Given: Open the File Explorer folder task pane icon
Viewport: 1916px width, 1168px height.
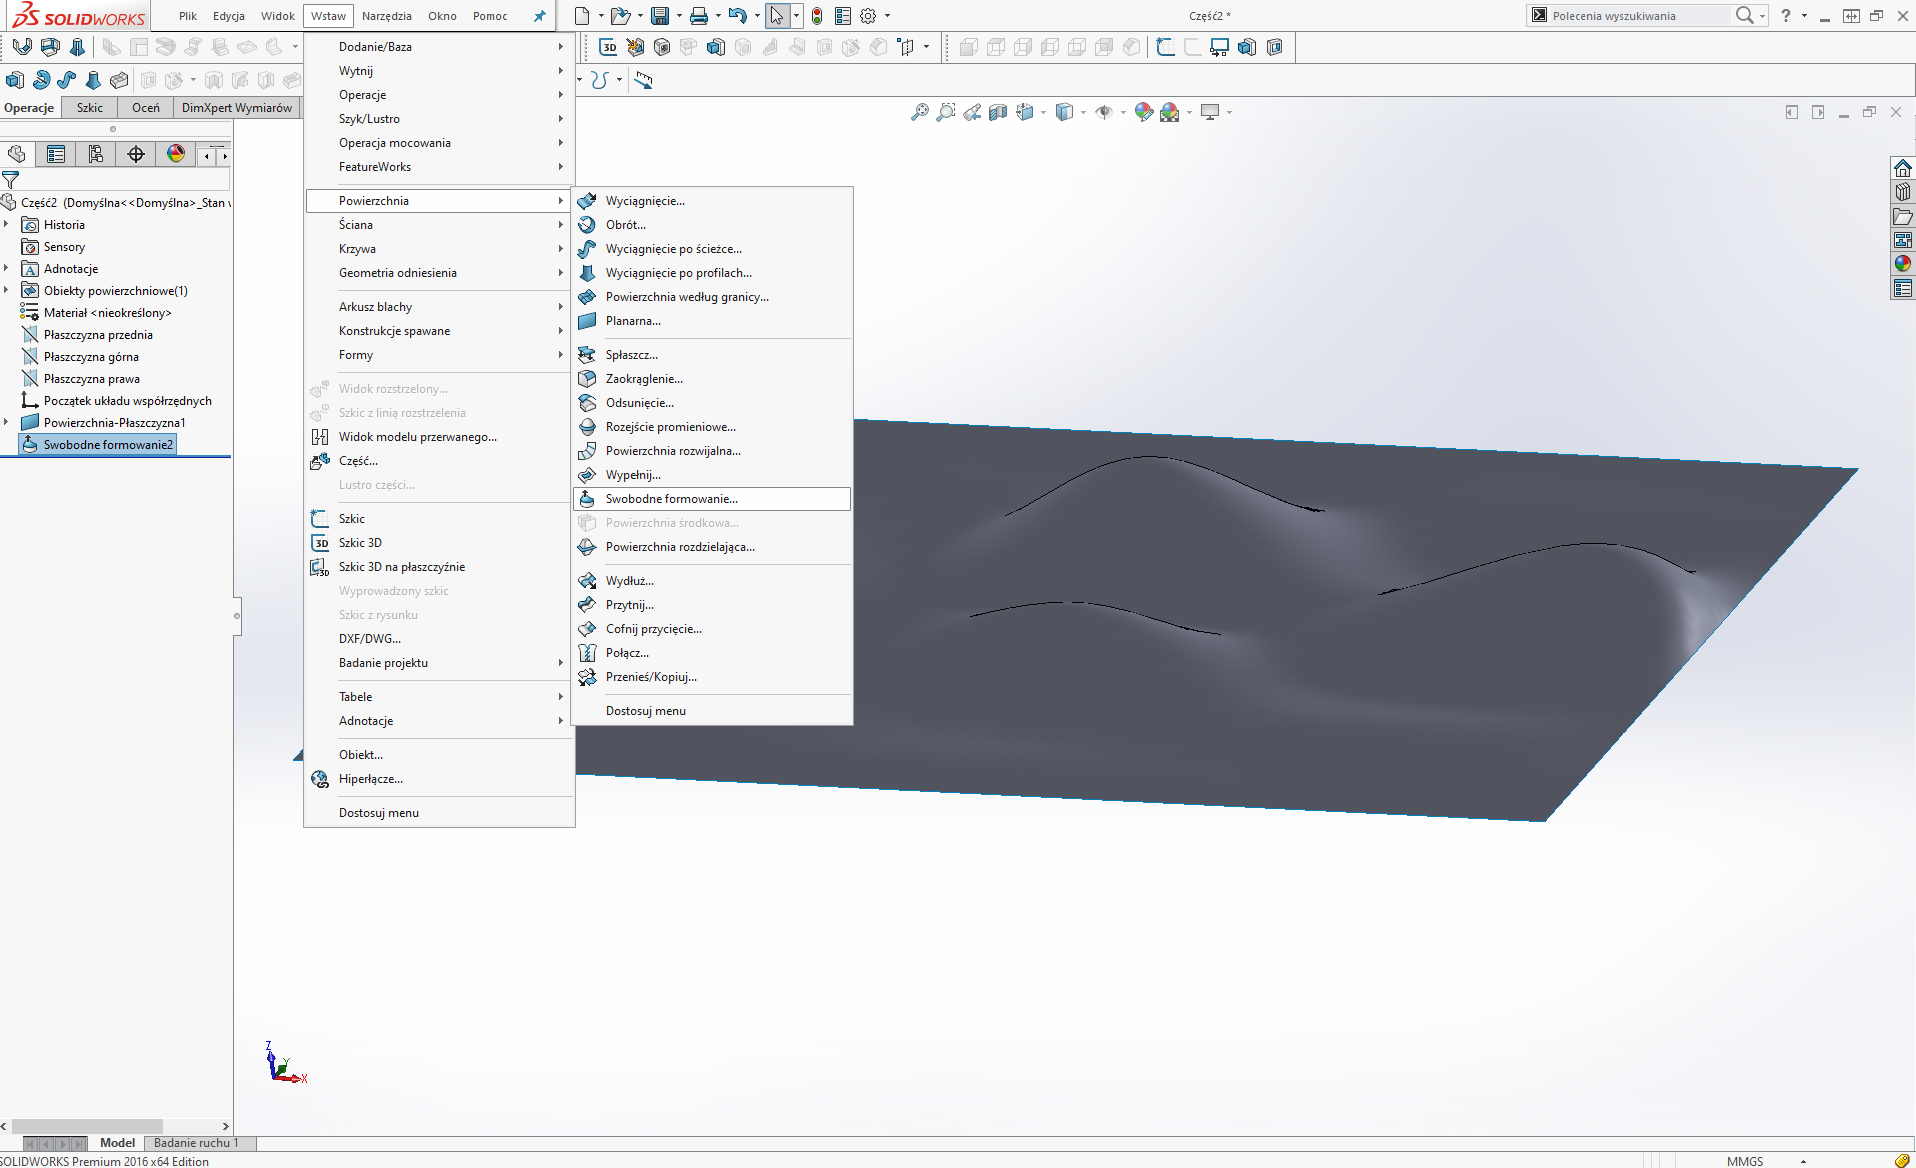Looking at the screenshot, I should (1902, 216).
